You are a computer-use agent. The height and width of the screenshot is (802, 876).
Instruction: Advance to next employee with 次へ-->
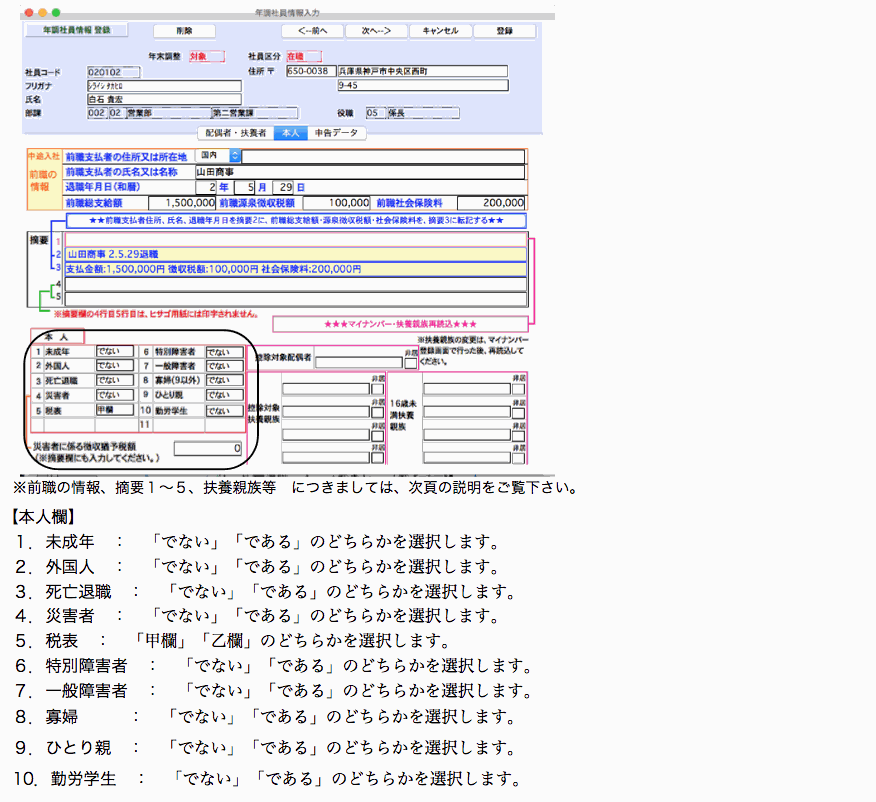pos(375,31)
